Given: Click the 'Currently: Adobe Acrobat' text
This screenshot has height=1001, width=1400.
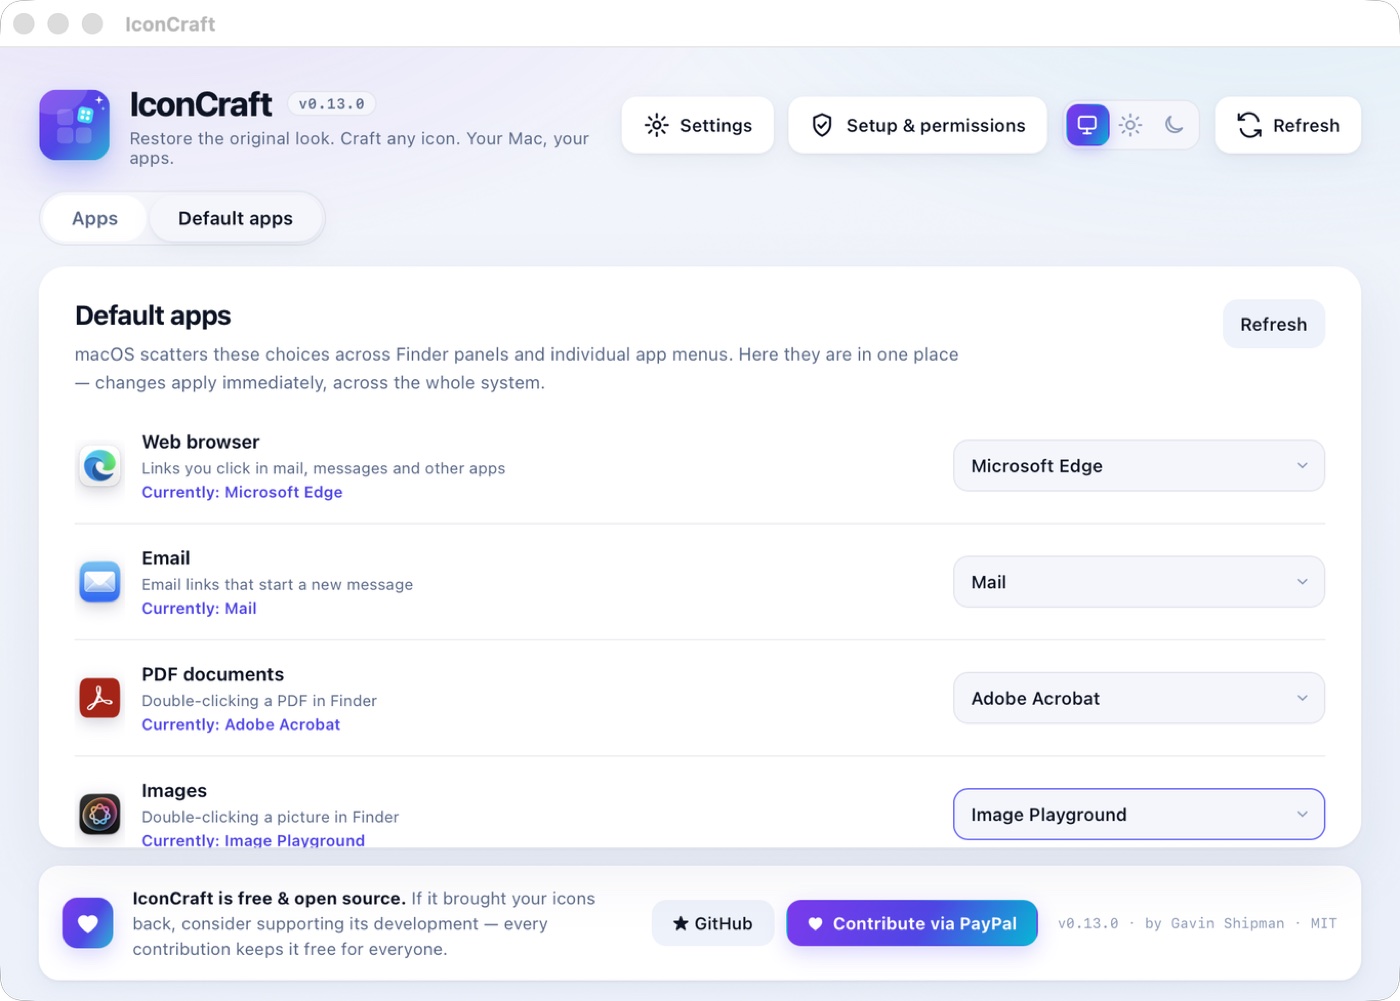Looking at the screenshot, I should [x=241, y=724].
